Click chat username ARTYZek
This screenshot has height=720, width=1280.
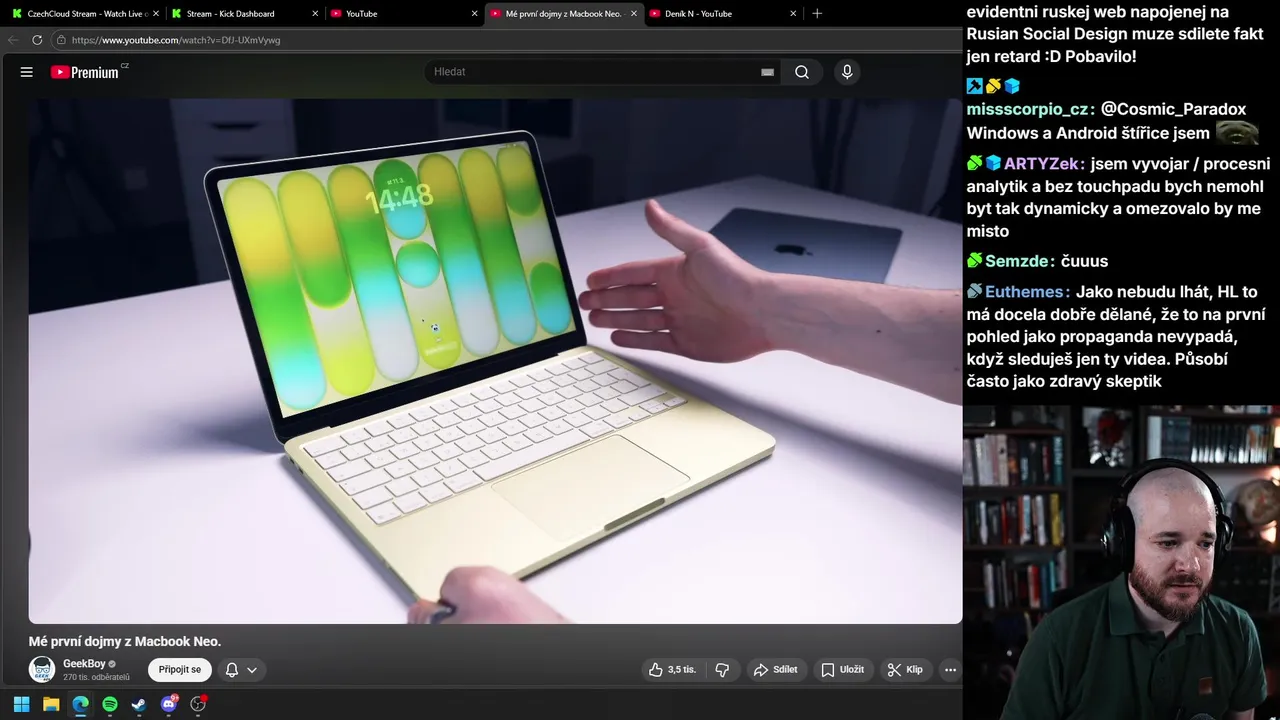click(x=1041, y=164)
